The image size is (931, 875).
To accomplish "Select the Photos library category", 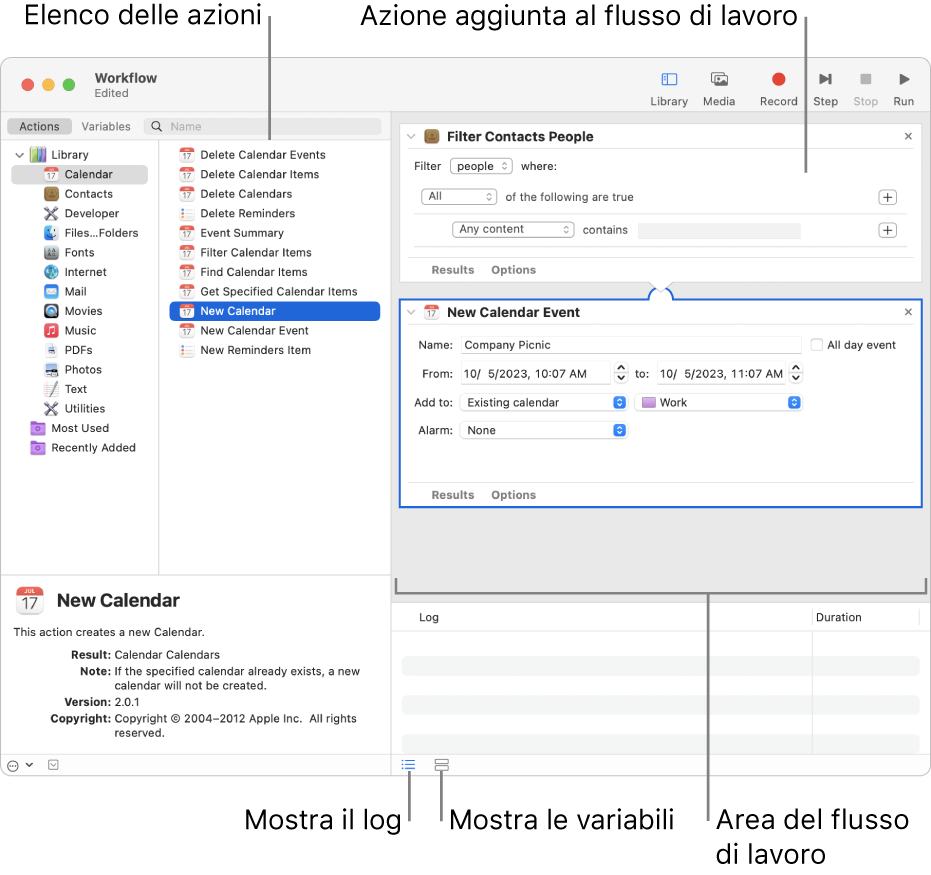I will pyautogui.click(x=73, y=370).
